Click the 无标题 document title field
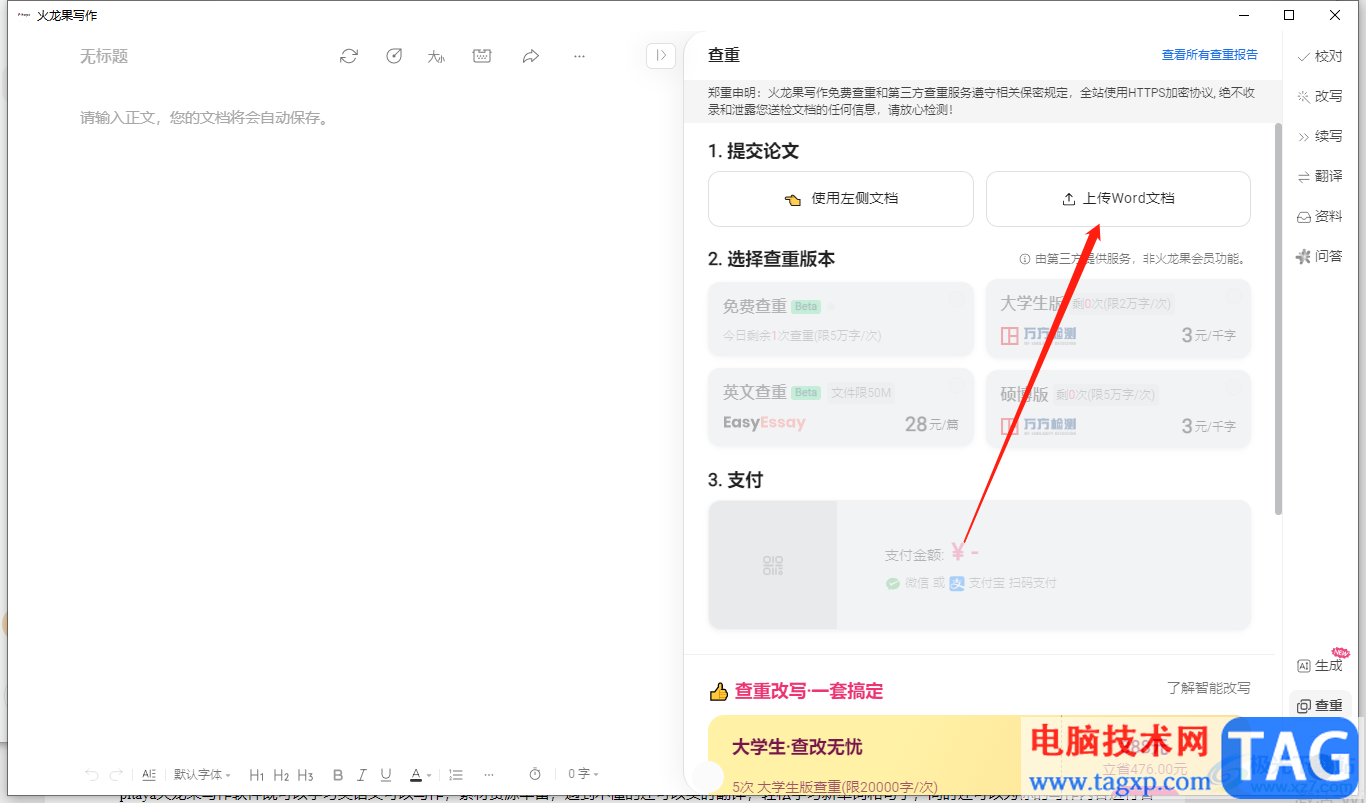Screen dimensions: 1366x803 point(104,57)
